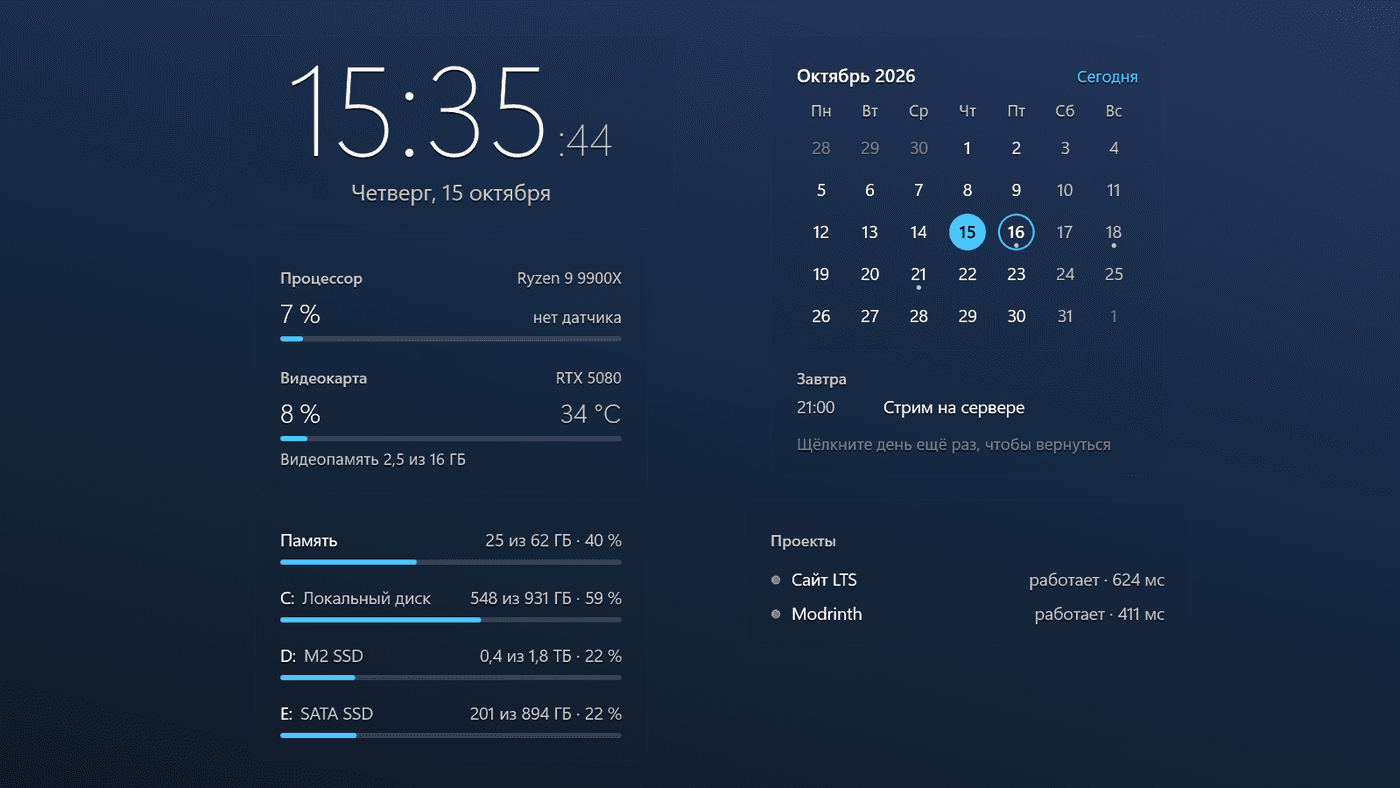Click the large 15:35 clock

pyautogui.click(x=417, y=111)
